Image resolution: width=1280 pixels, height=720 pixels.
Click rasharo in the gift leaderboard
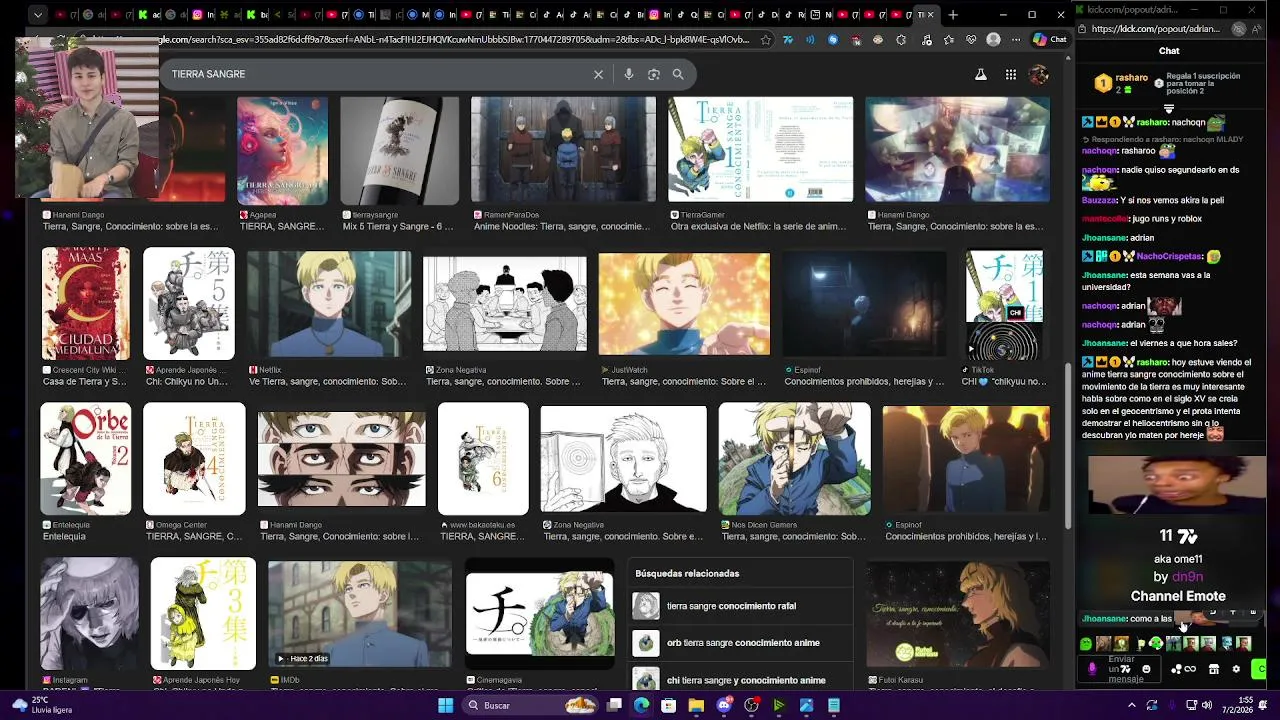1132,77
